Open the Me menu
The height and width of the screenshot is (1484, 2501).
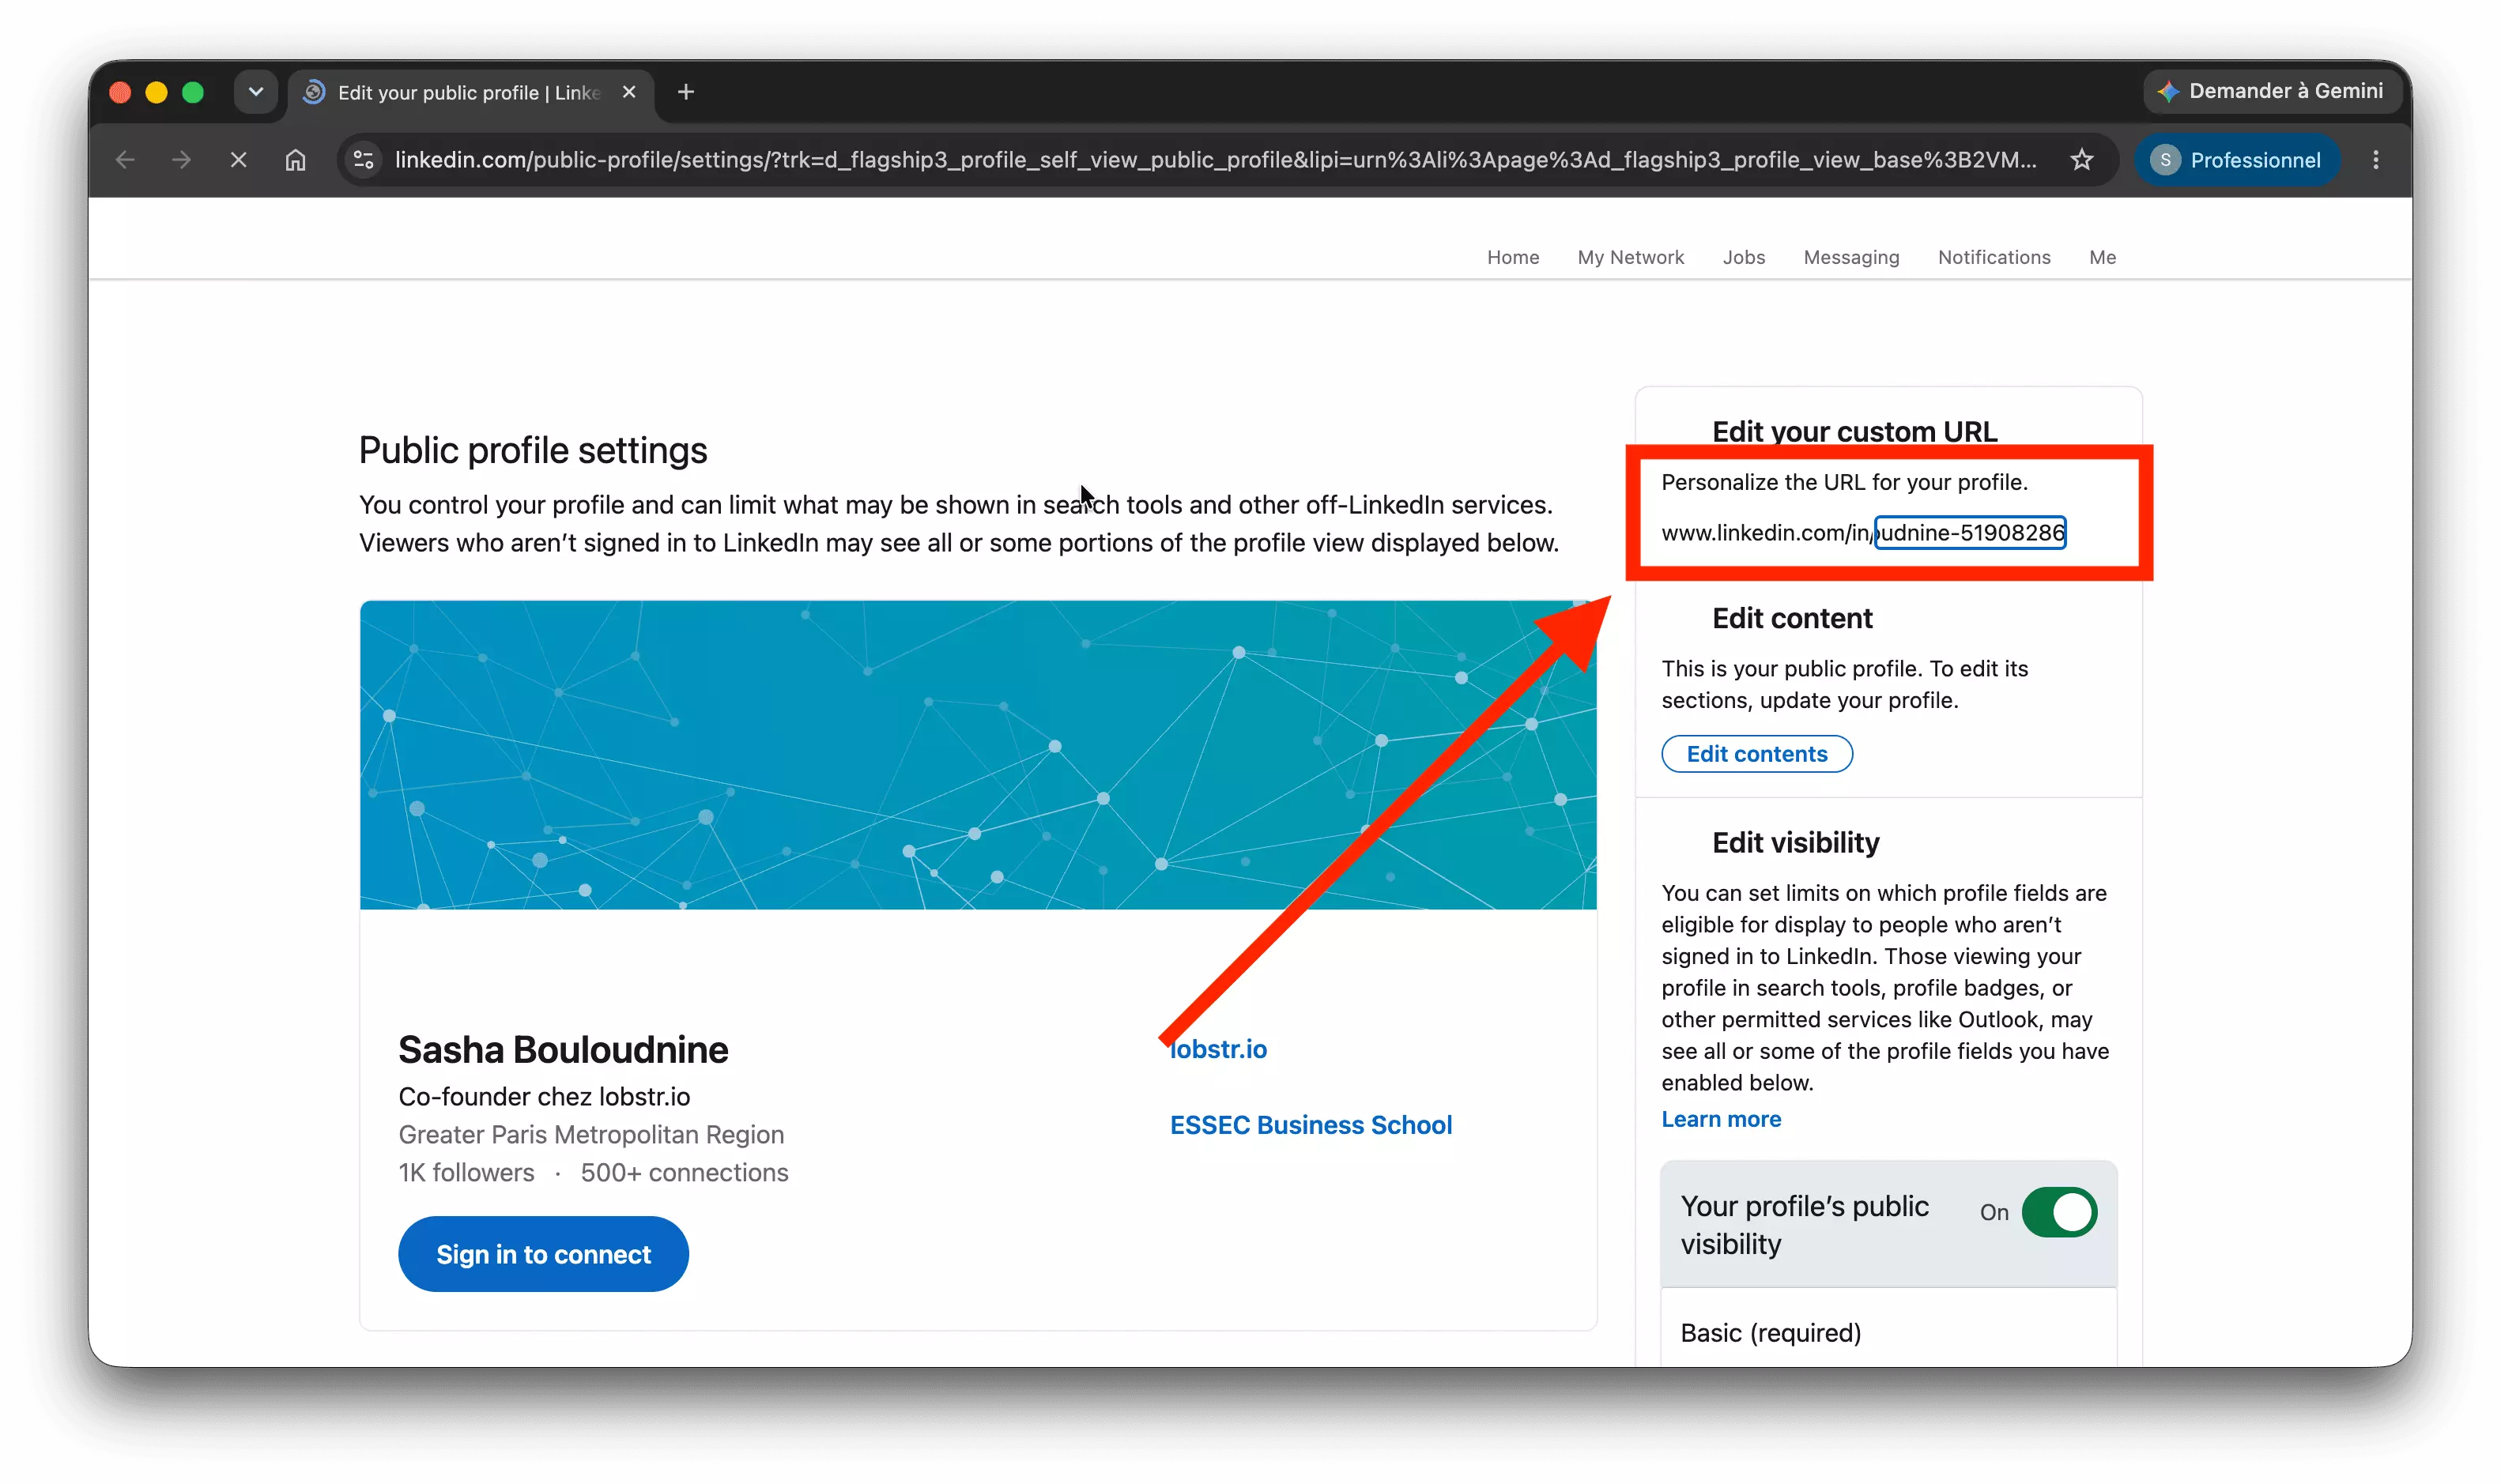[x=2101, y=257]
